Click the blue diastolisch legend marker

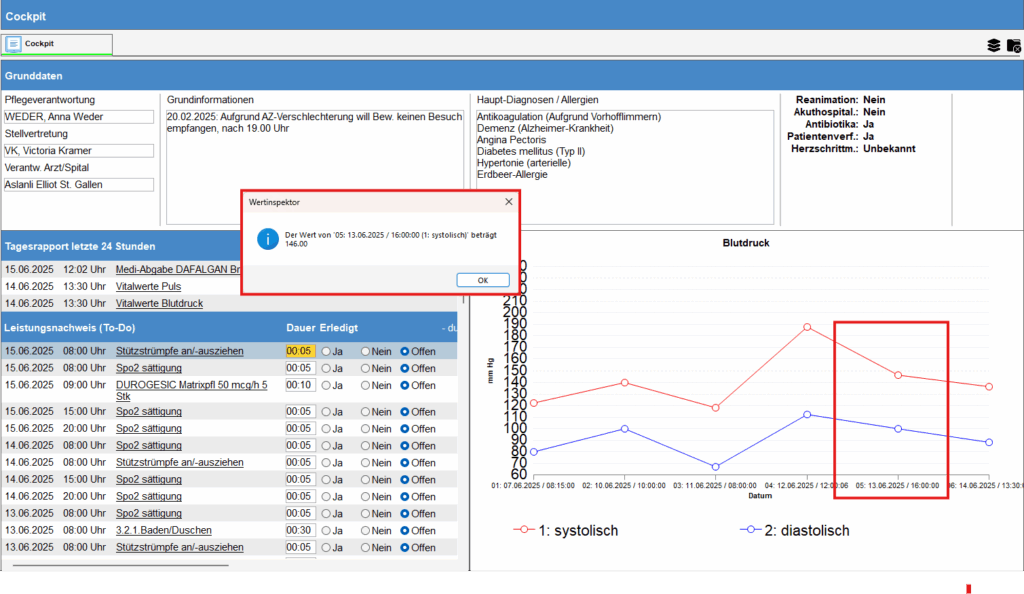(x=747, y=530)
